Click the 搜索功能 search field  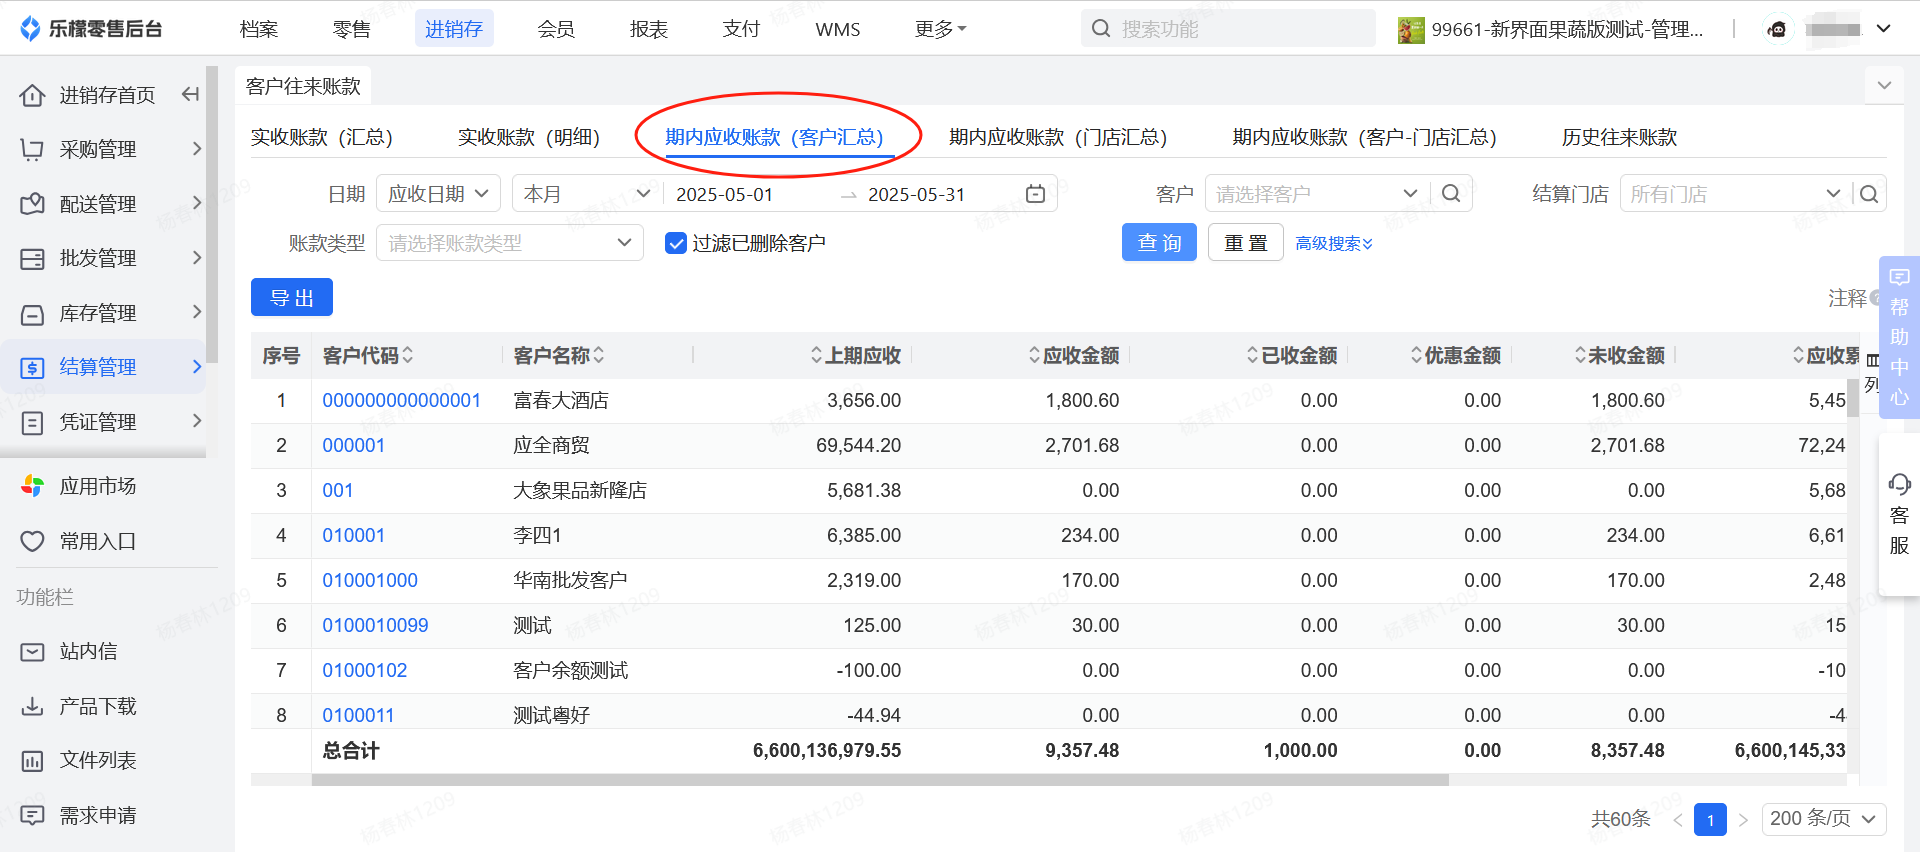[x=1229, y=28]
